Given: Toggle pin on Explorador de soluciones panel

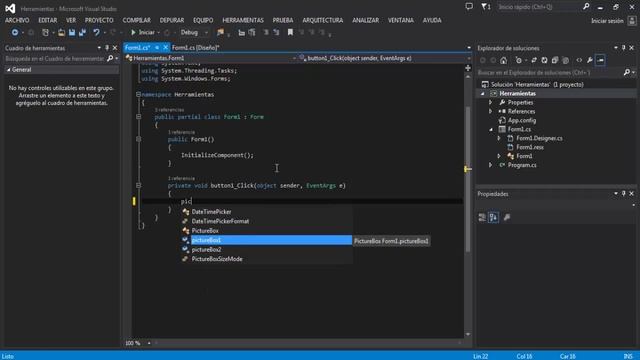Looking at the screenshot, I should click(624, 48).
